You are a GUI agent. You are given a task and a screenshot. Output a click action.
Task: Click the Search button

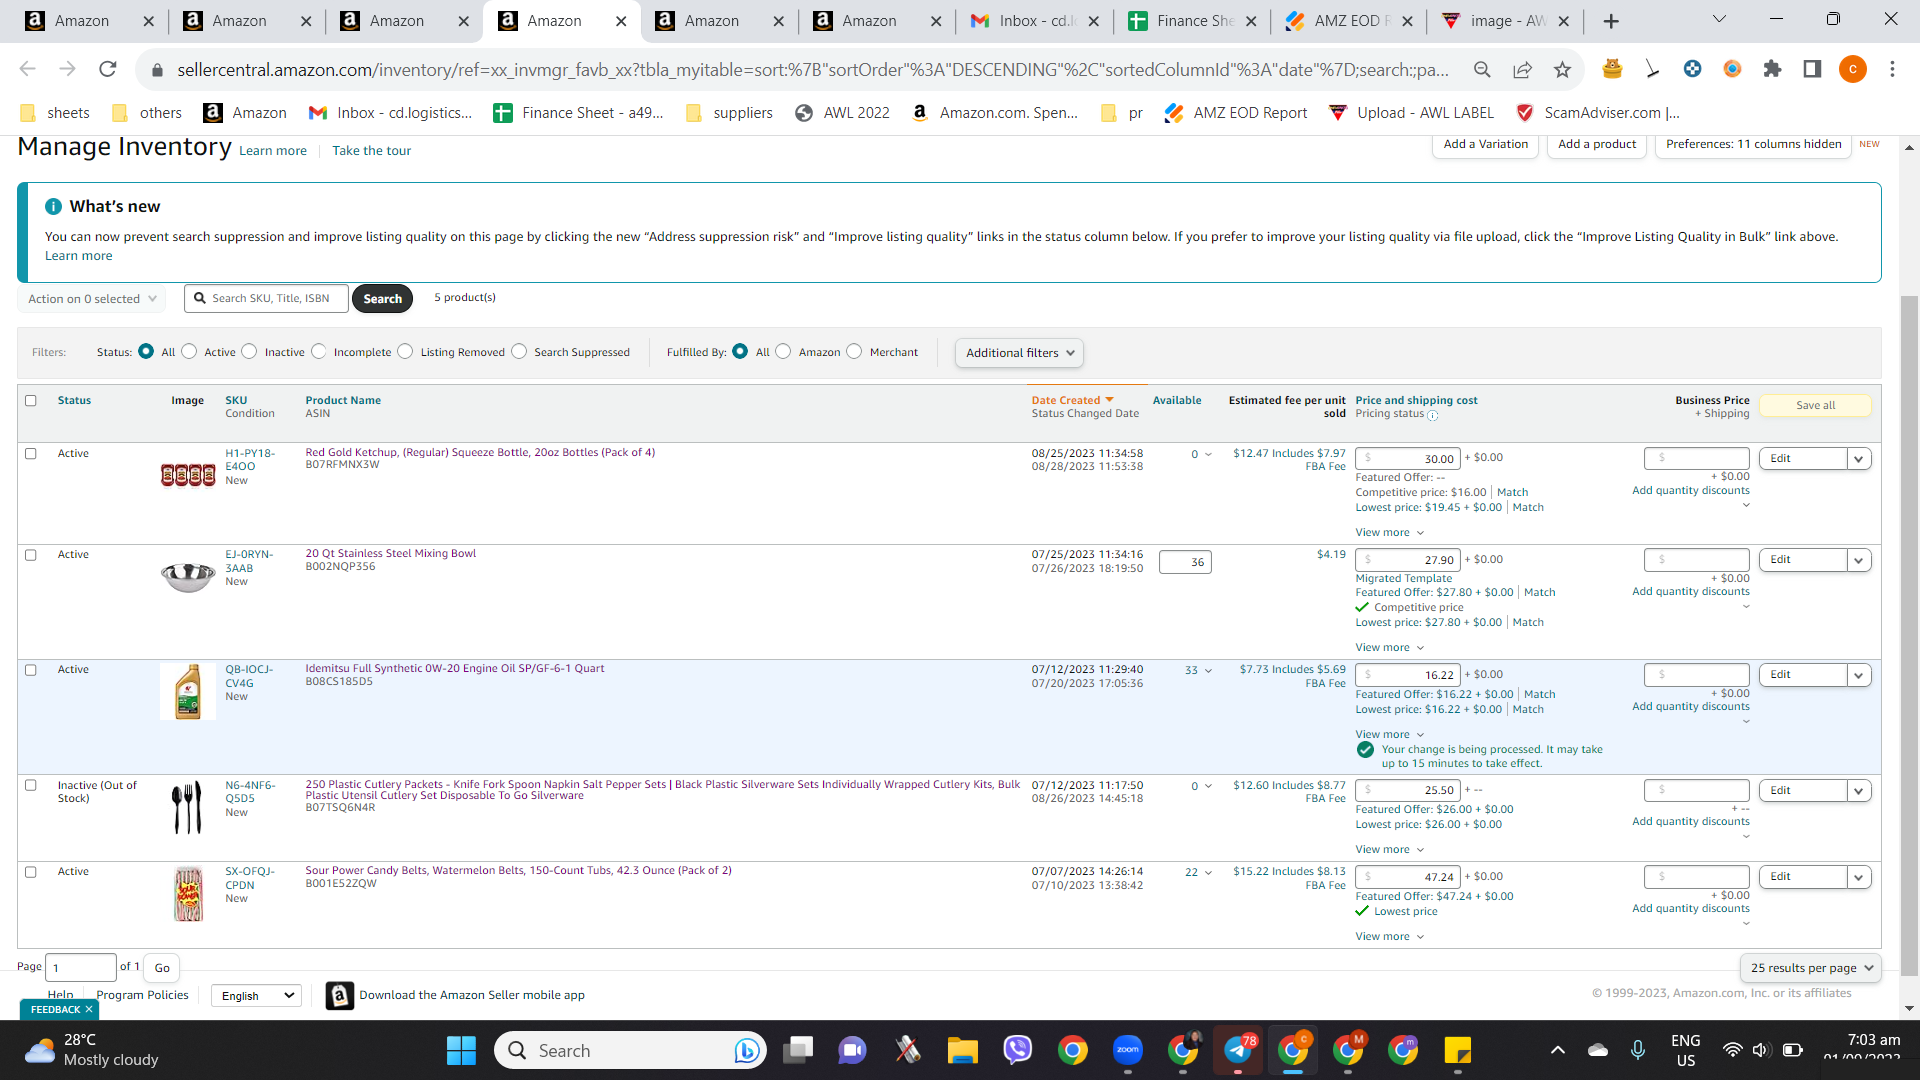(x=382, y=298)
